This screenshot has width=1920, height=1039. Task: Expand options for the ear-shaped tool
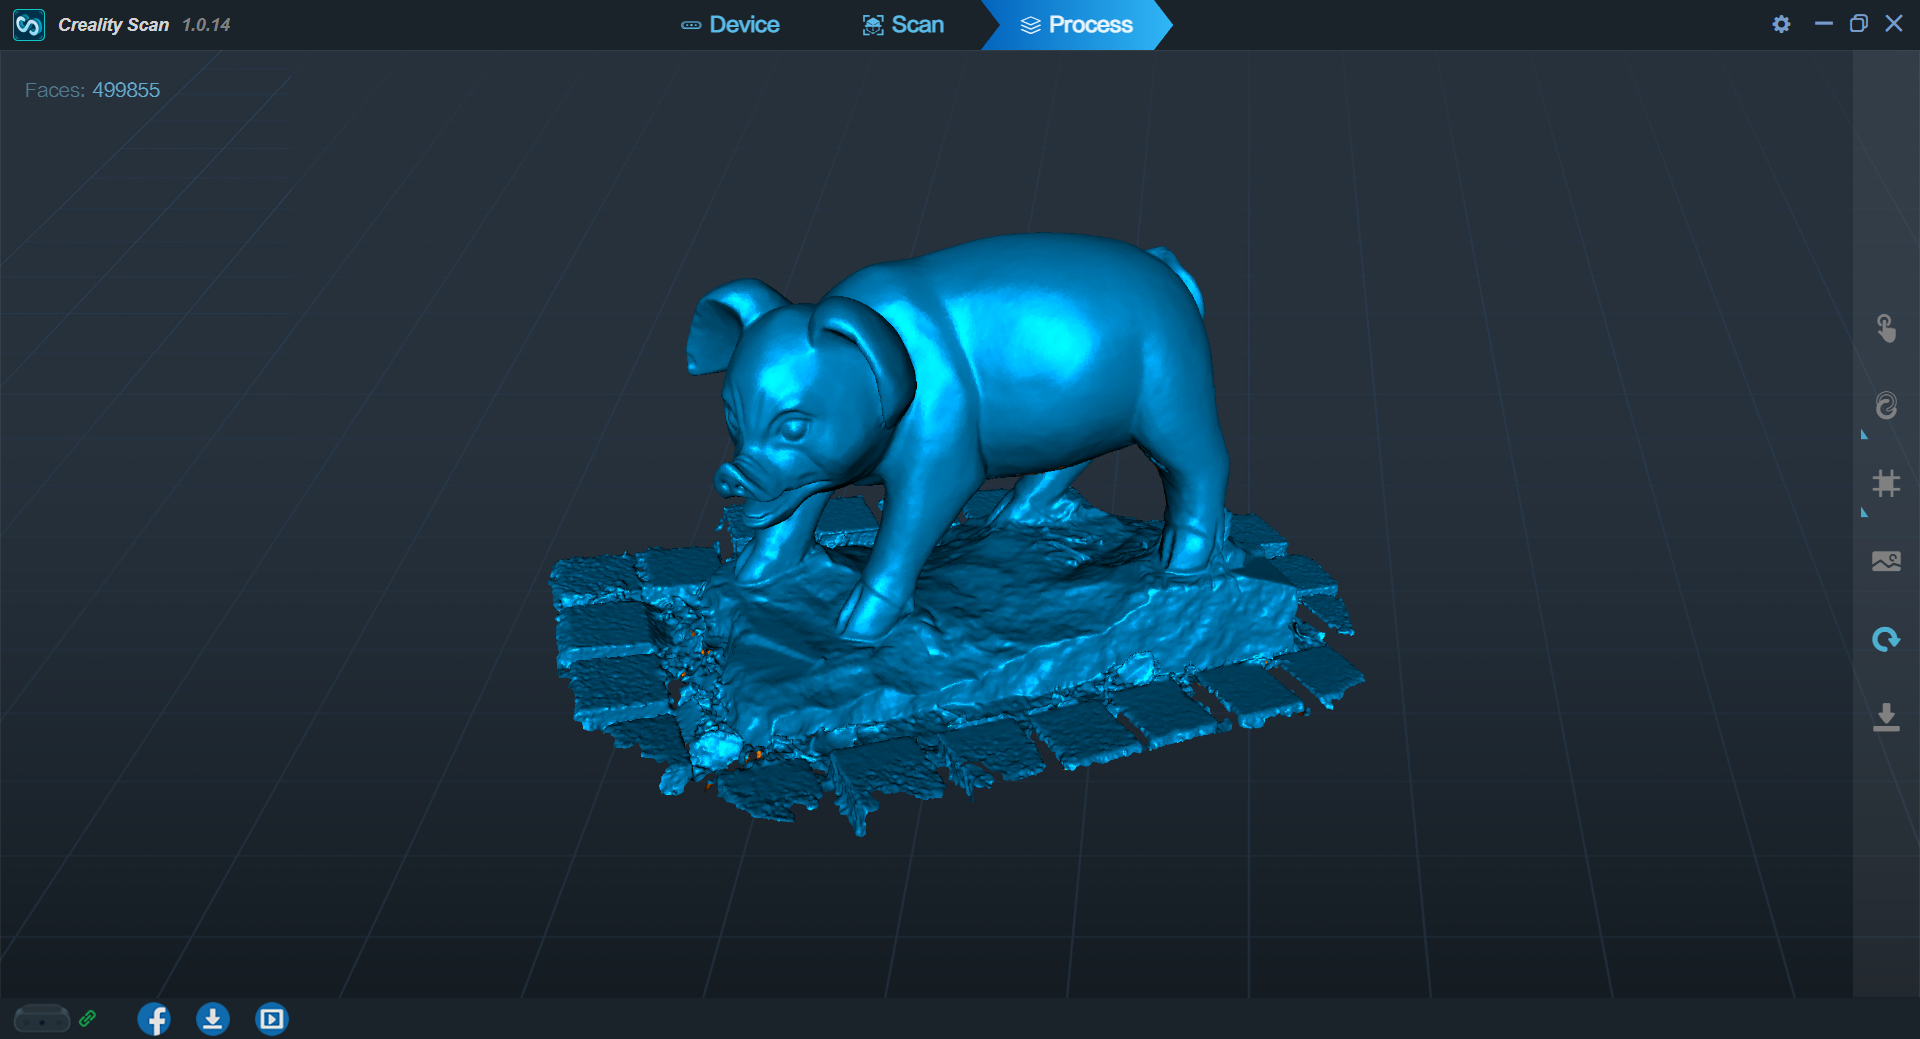click(1863, 435)
